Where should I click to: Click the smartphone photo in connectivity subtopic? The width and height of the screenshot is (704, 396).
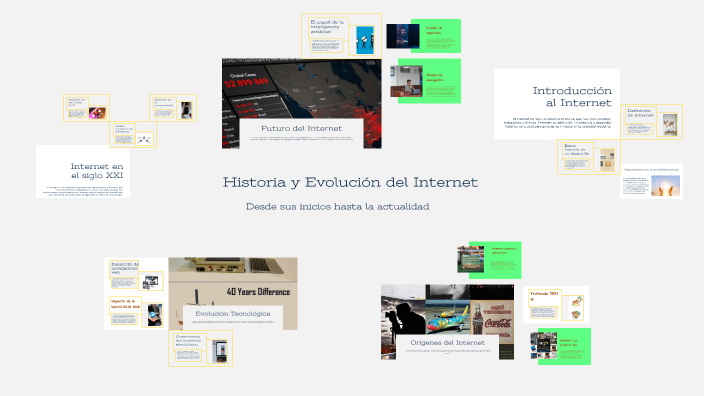(186, 110)
